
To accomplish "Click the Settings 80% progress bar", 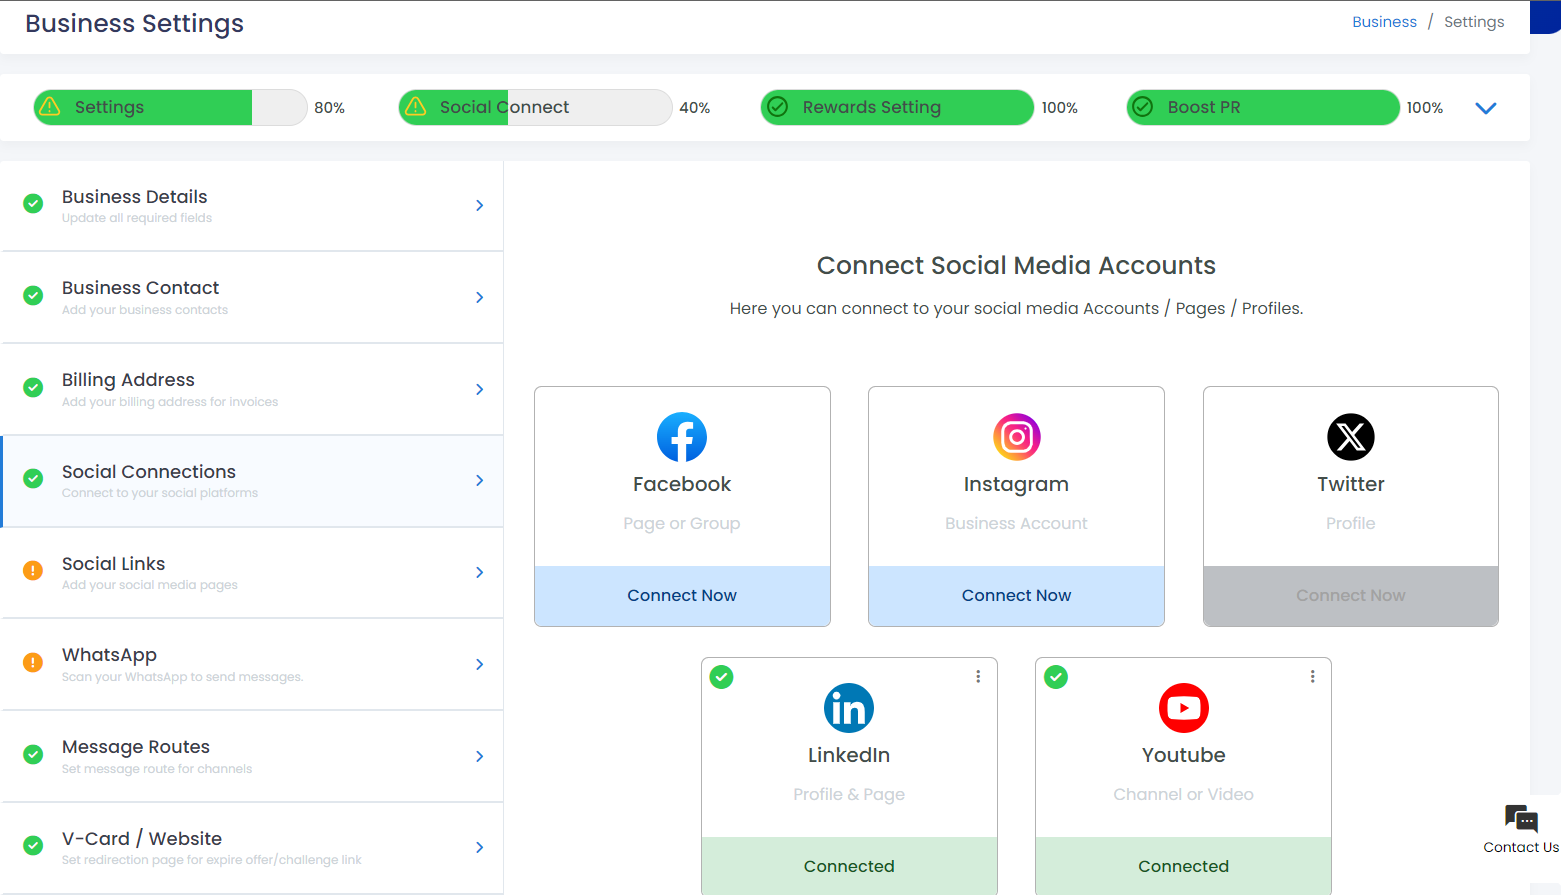I will [170, 107].
